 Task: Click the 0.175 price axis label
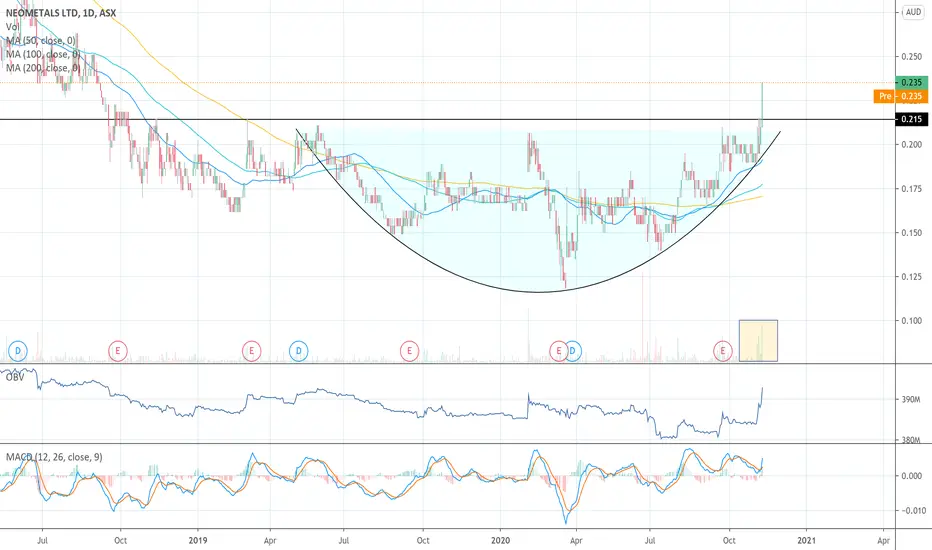(912, 188)
